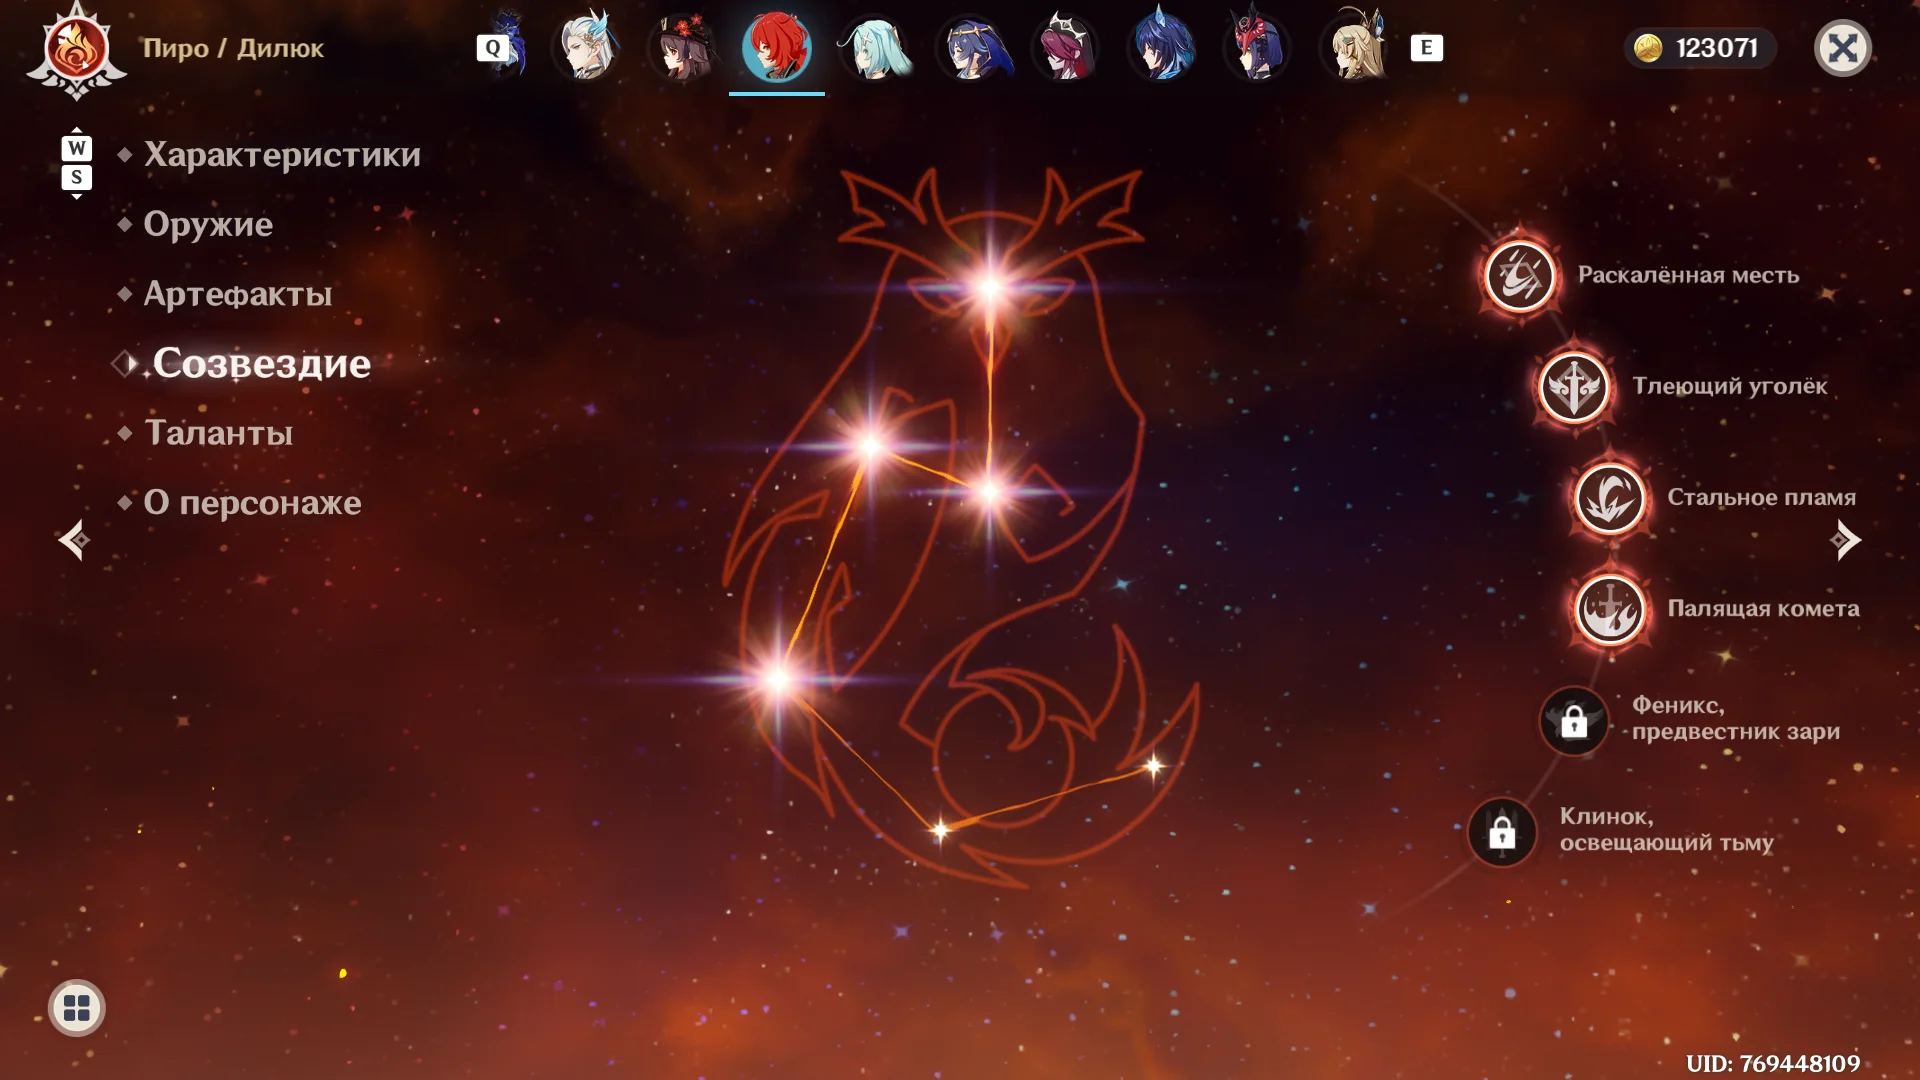The width and height of the screenshot is (1920, 1080).
Task: Click the gold Mora coin icon
Action: click(1648, 48)
